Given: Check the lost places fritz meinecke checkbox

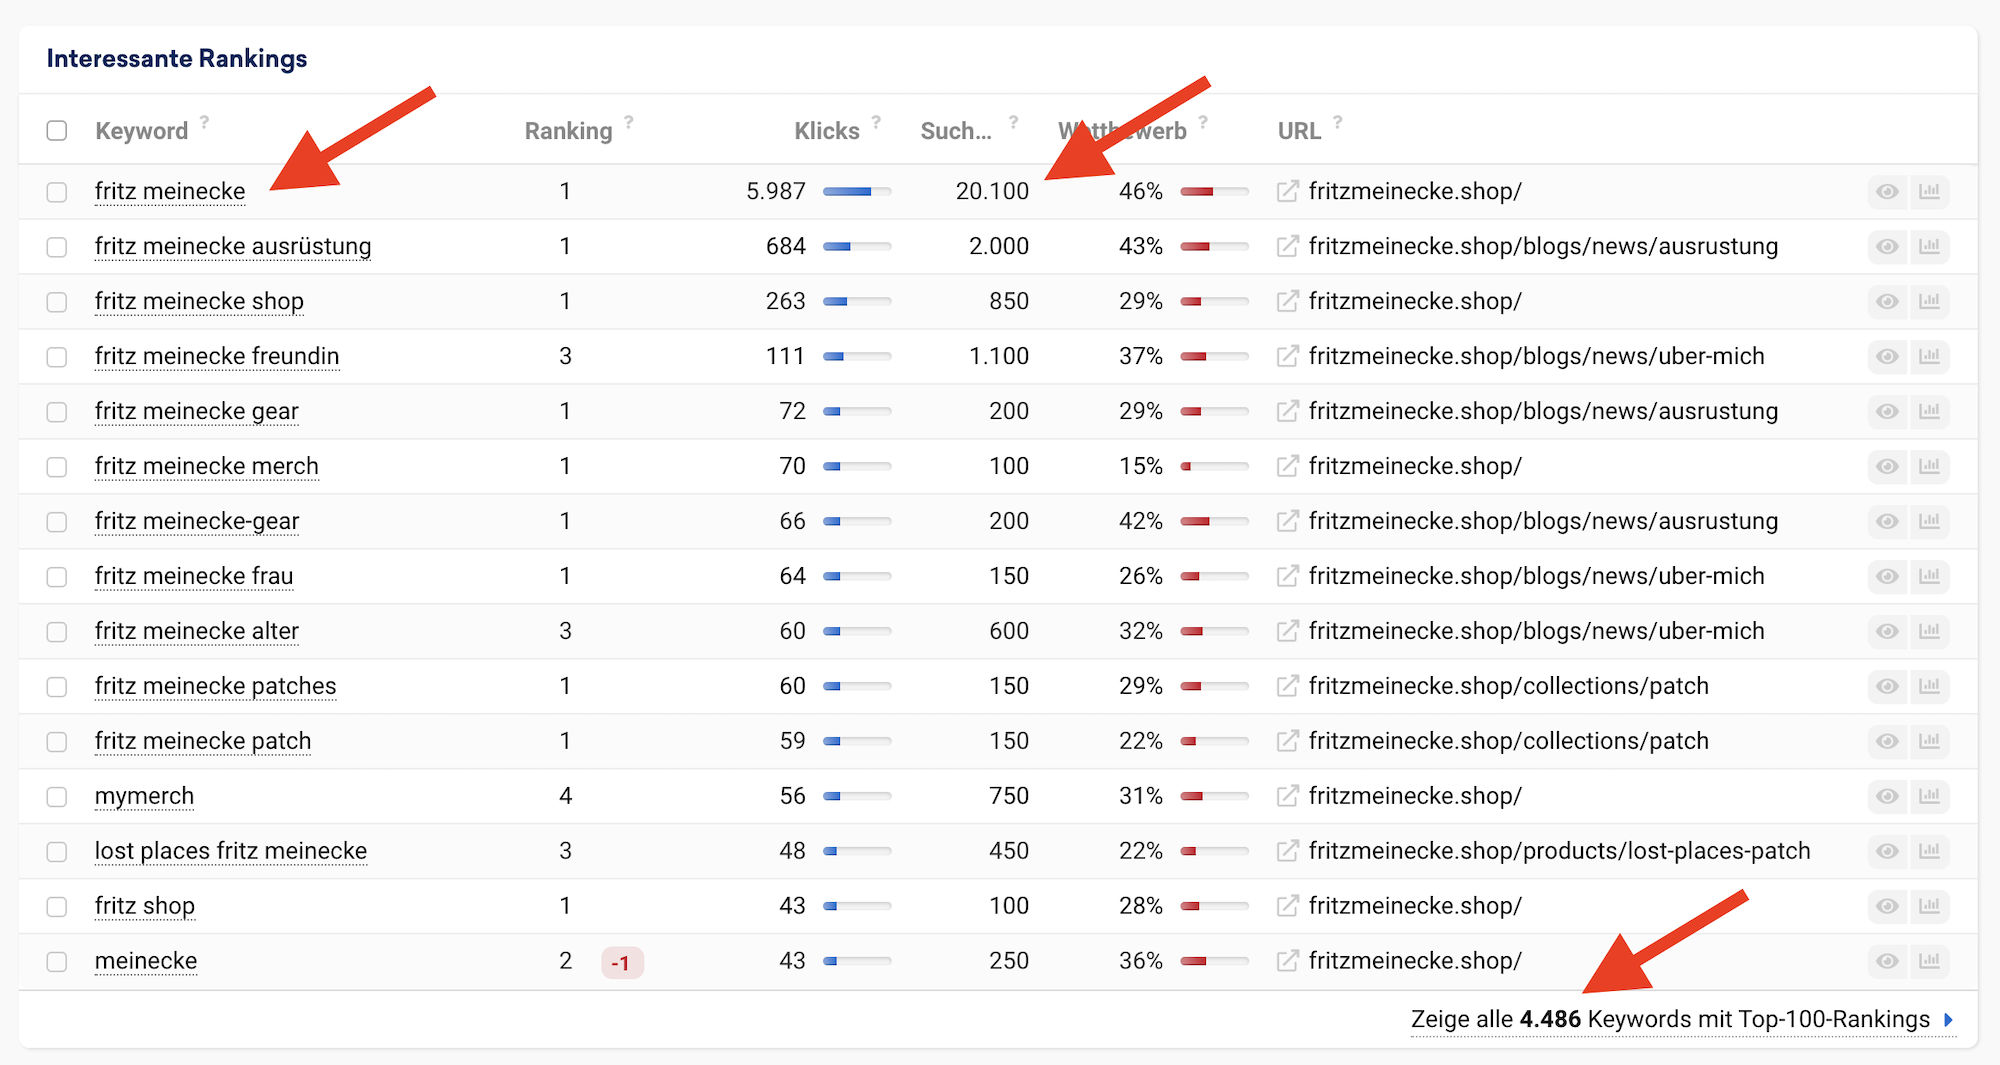Looking at the screenshot, I should [x=57, y=852].
